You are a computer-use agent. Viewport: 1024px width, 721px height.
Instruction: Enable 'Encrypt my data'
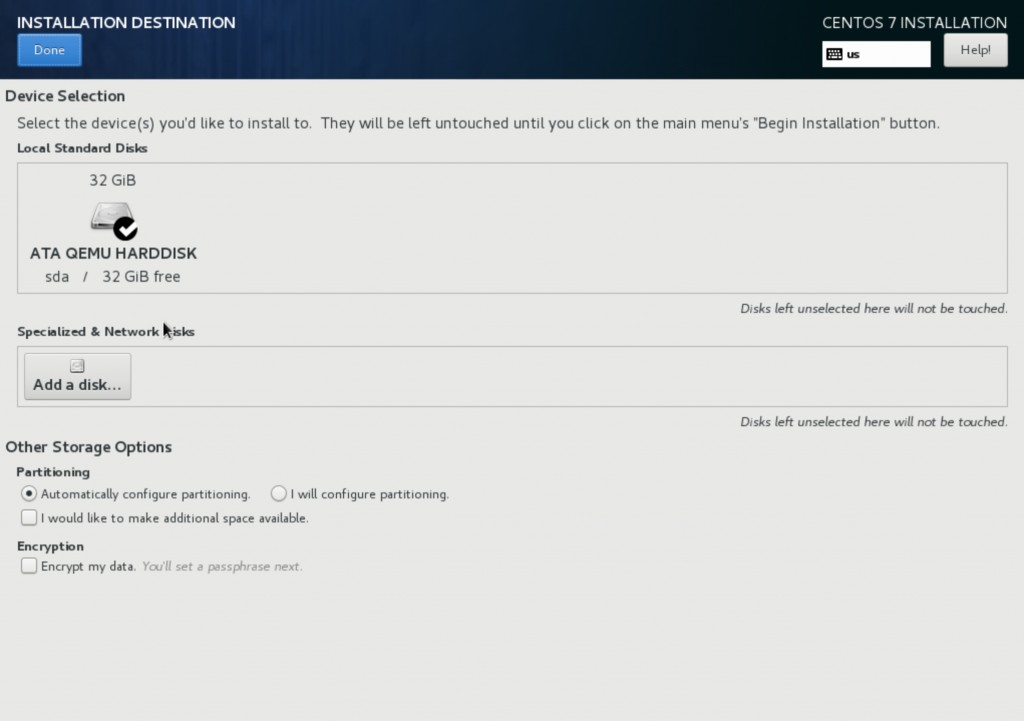(x=29, y=565)
